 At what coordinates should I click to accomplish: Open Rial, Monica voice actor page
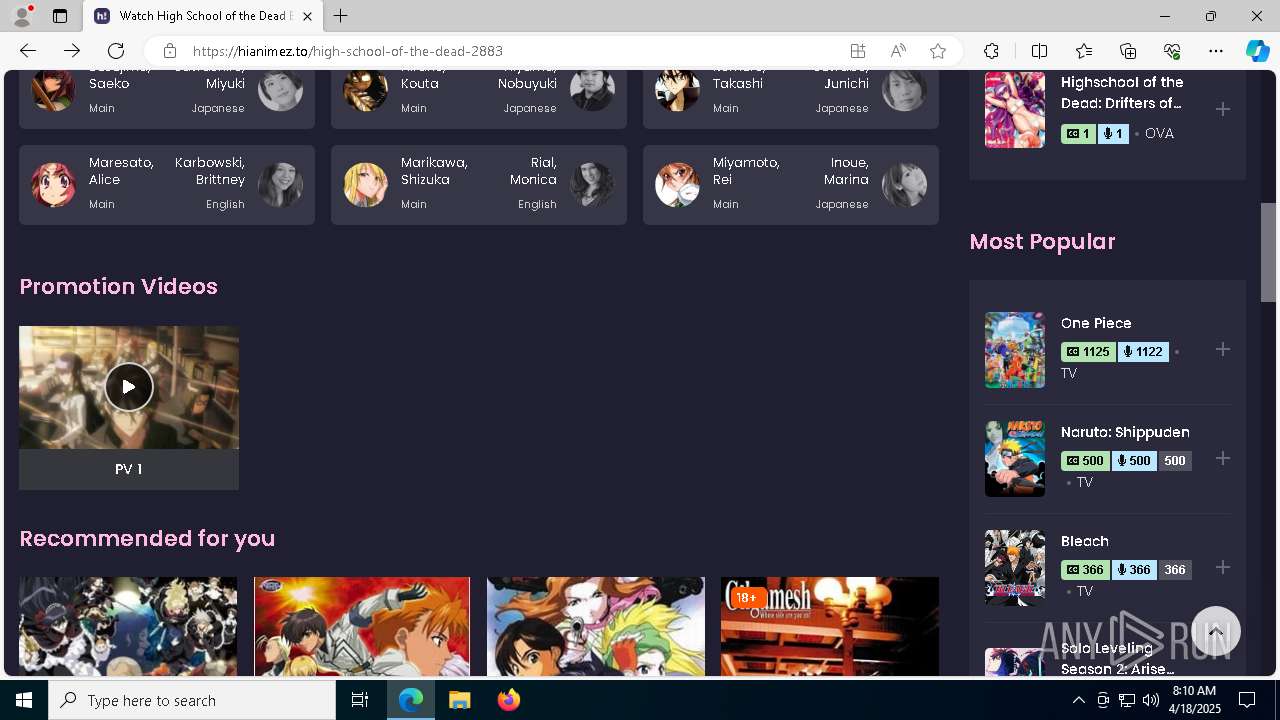tap(533, 171)
